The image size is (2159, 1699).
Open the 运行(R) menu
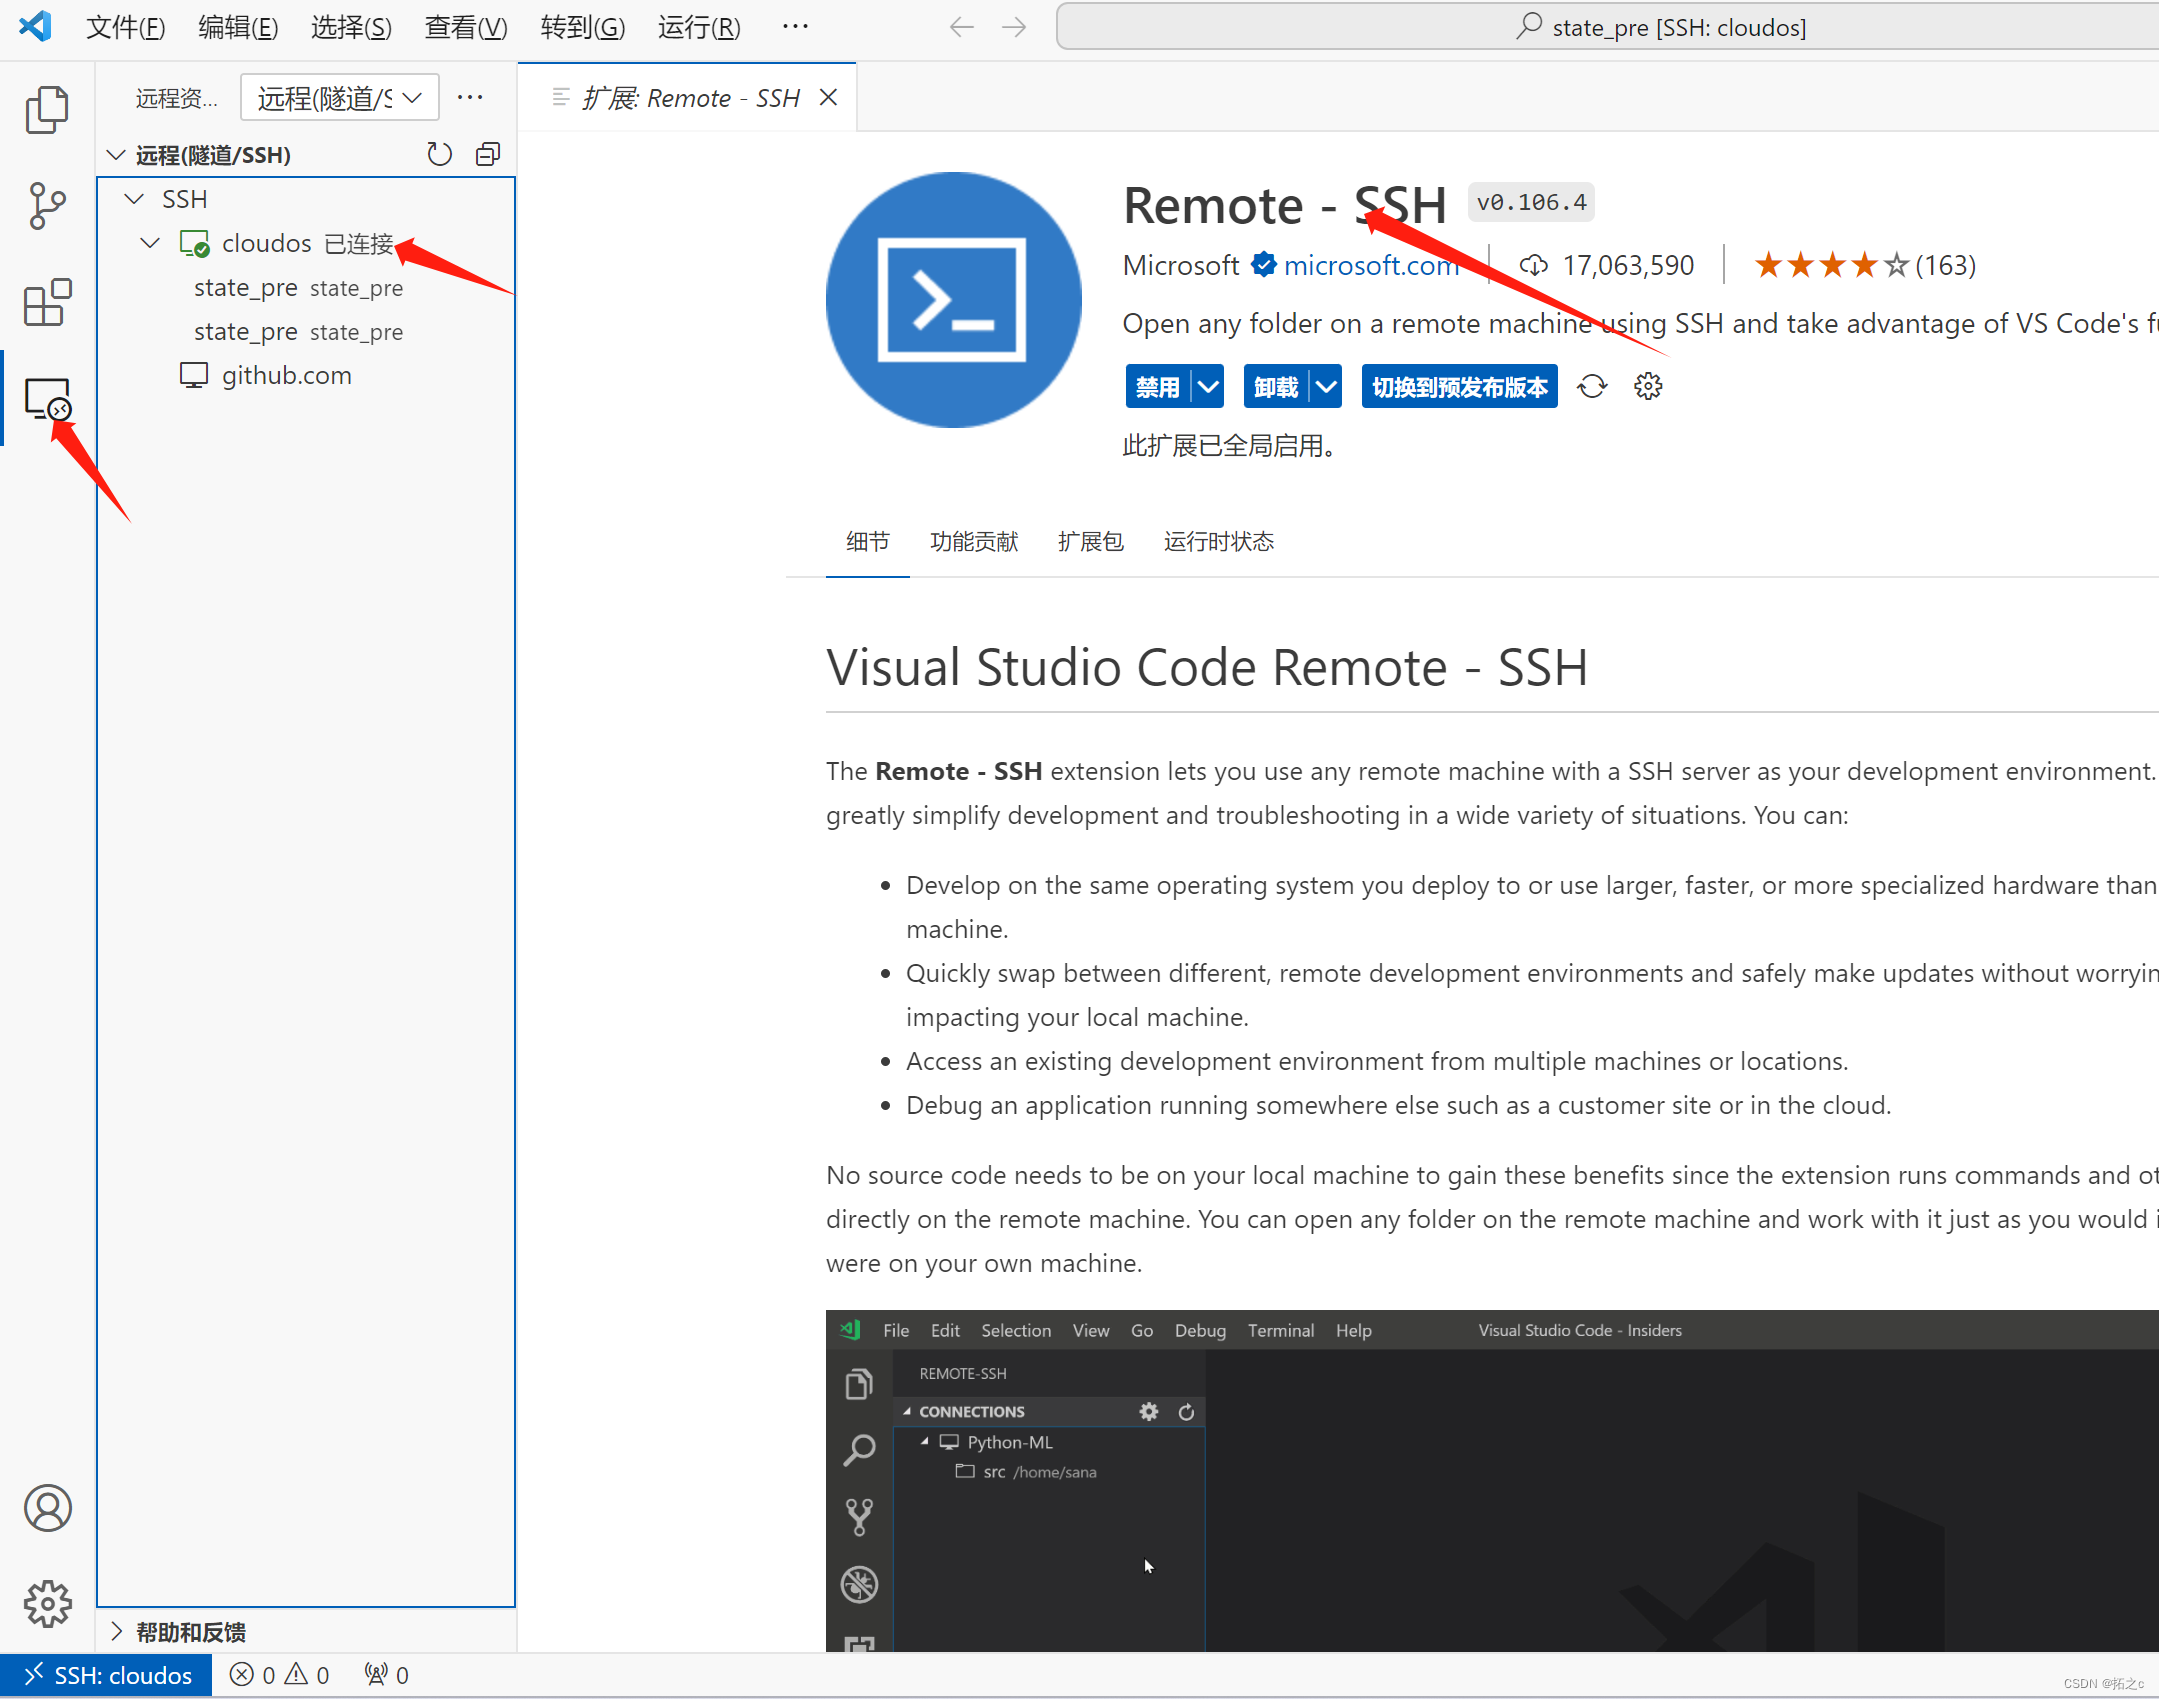pyautogui.click(x=699, y=27)
